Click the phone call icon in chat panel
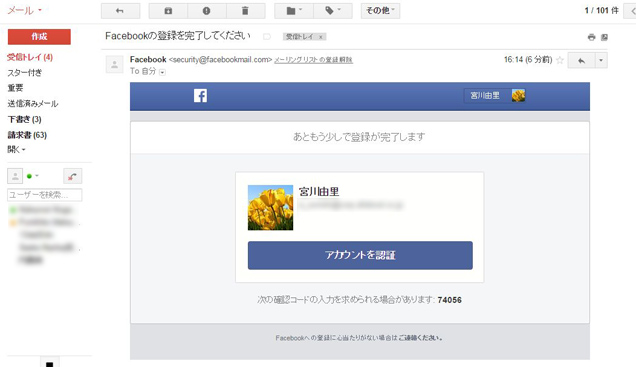The height and width of the screenshot is (367, 636). [73, 176]
